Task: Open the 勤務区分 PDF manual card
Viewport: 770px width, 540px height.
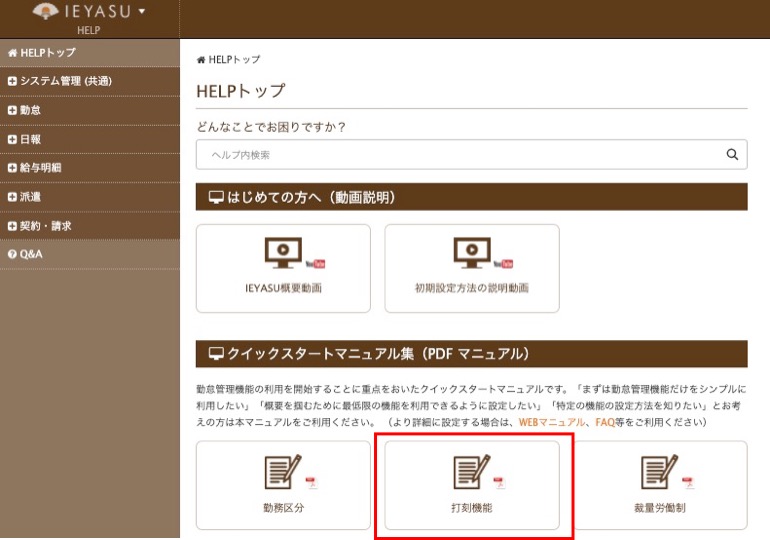Action: (x=283, y=485)
